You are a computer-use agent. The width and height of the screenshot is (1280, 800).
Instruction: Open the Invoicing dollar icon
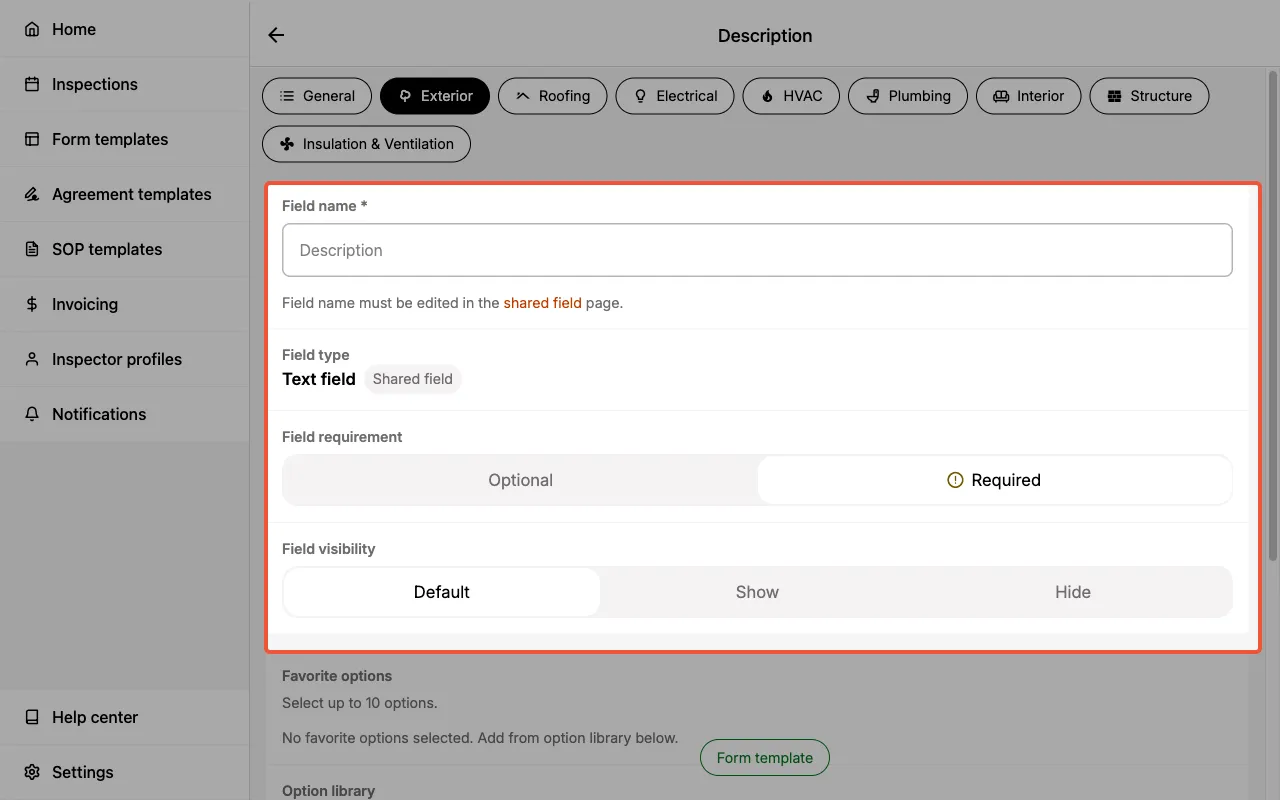point(31,304)
